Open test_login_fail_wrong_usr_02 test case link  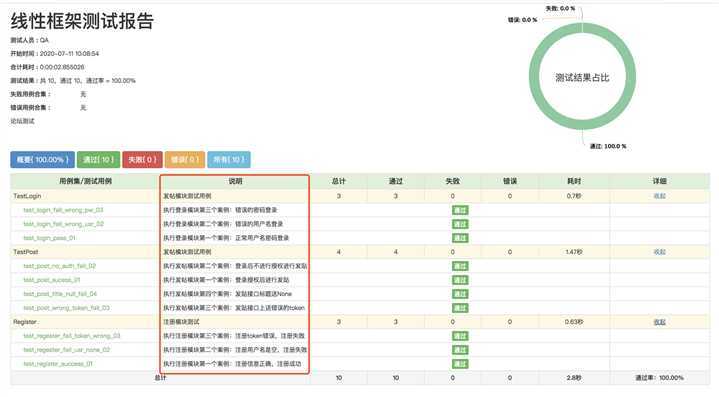point(63,224)
